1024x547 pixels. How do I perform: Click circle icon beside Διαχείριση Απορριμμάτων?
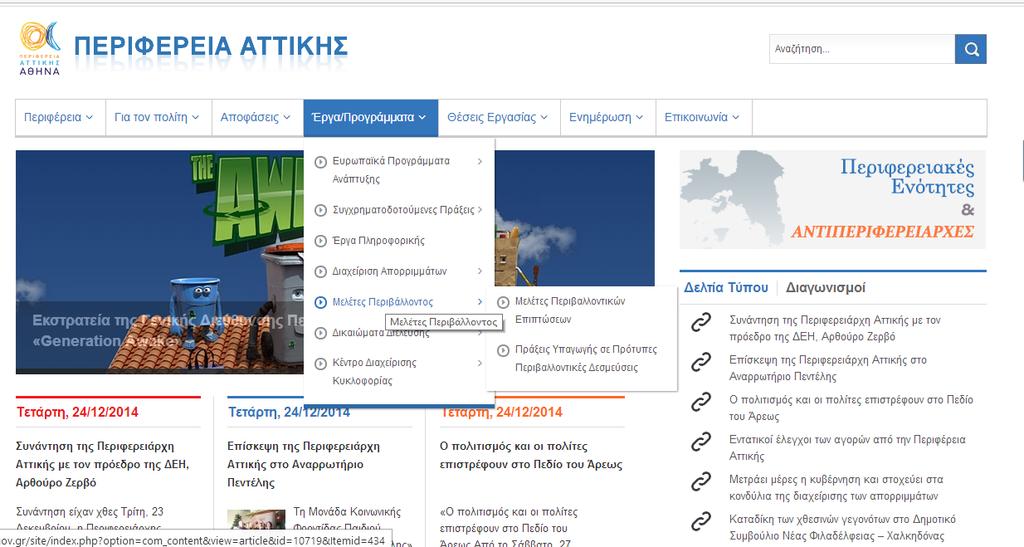coord(321,272)
